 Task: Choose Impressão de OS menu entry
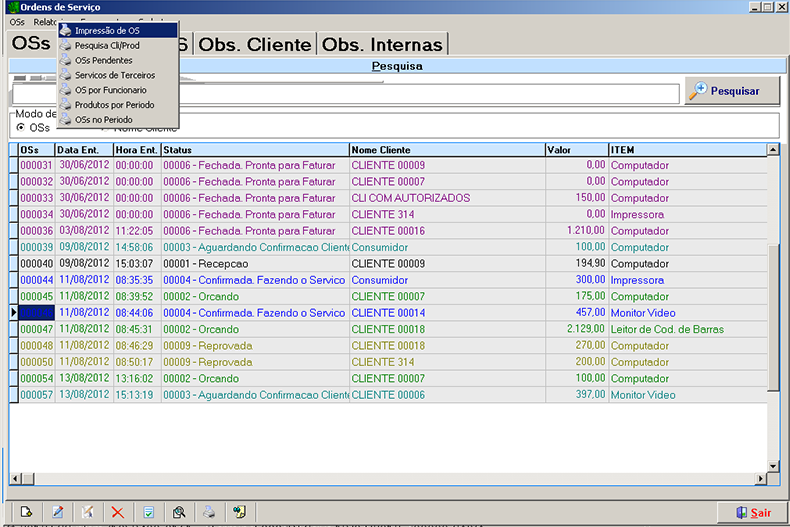click(x=107, y=31)
